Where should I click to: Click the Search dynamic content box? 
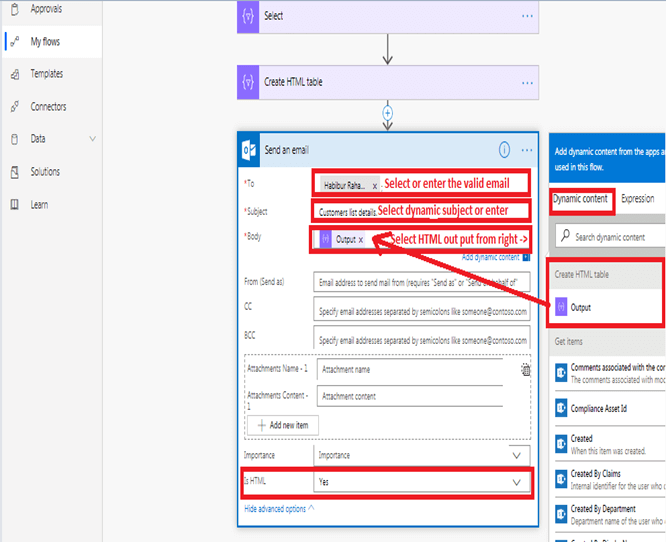click(x=610, y=236)
